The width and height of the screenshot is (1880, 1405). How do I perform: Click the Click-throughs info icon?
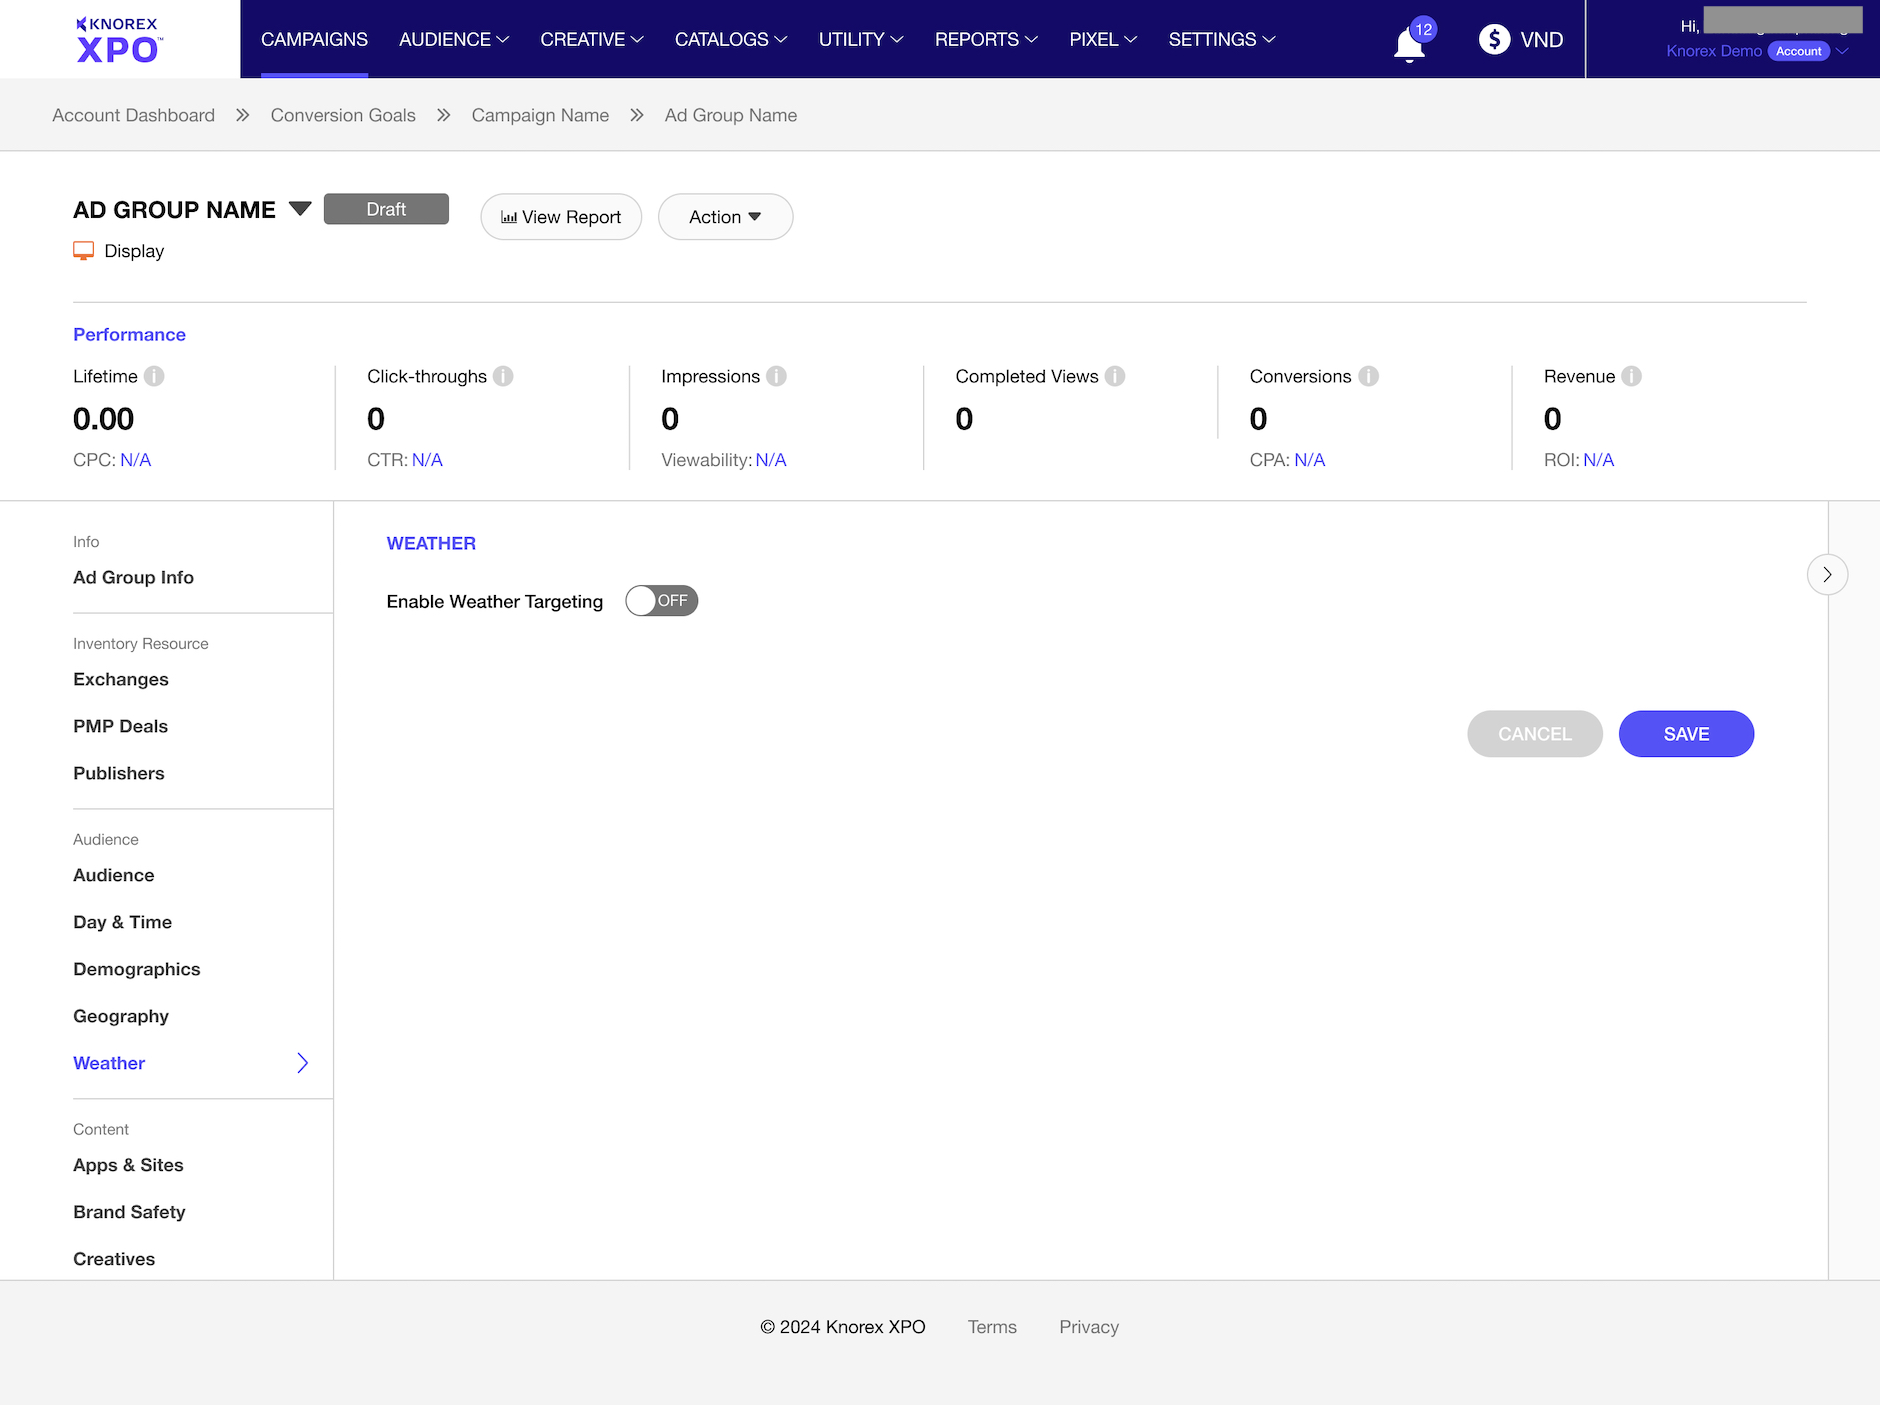click(x=503, y=376)
